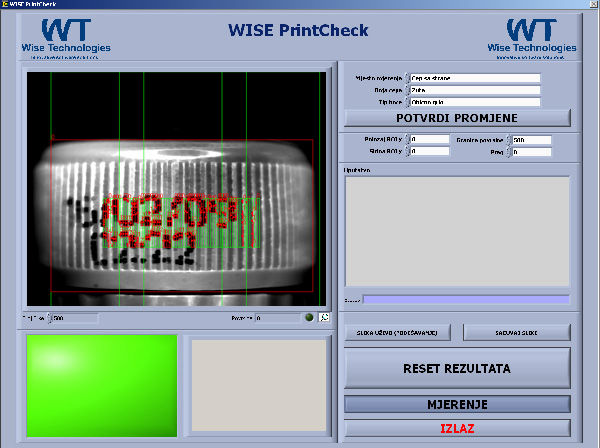Start measurement with the MJERENJE button

(457, 404)
